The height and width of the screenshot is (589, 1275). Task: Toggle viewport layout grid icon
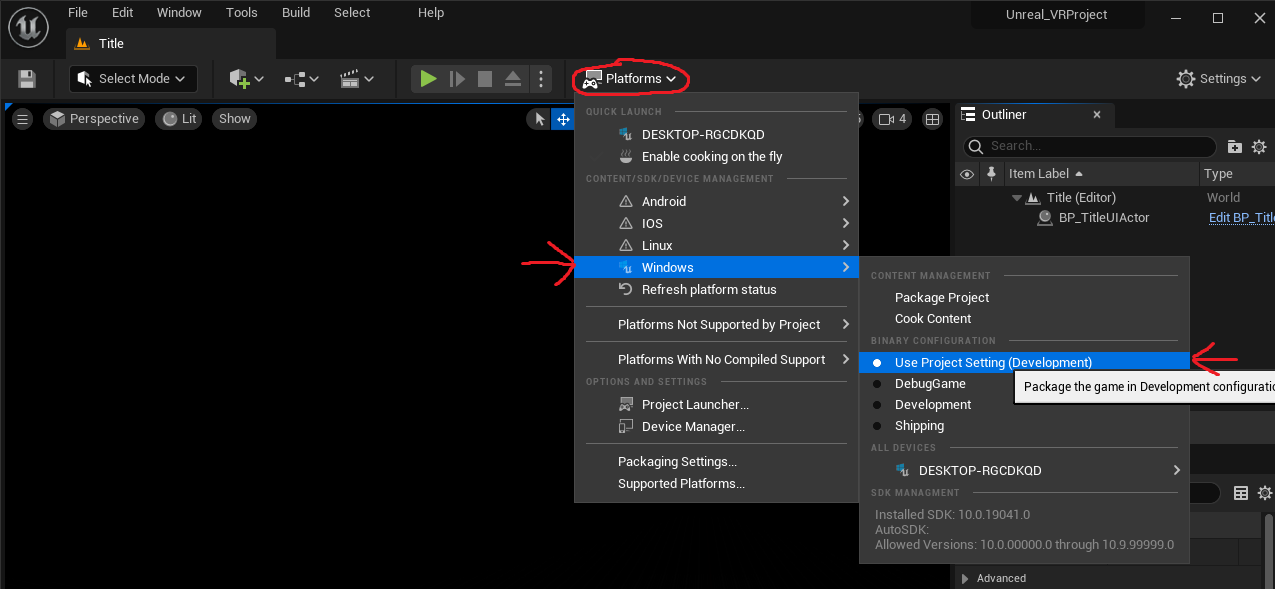coord(932,119)
